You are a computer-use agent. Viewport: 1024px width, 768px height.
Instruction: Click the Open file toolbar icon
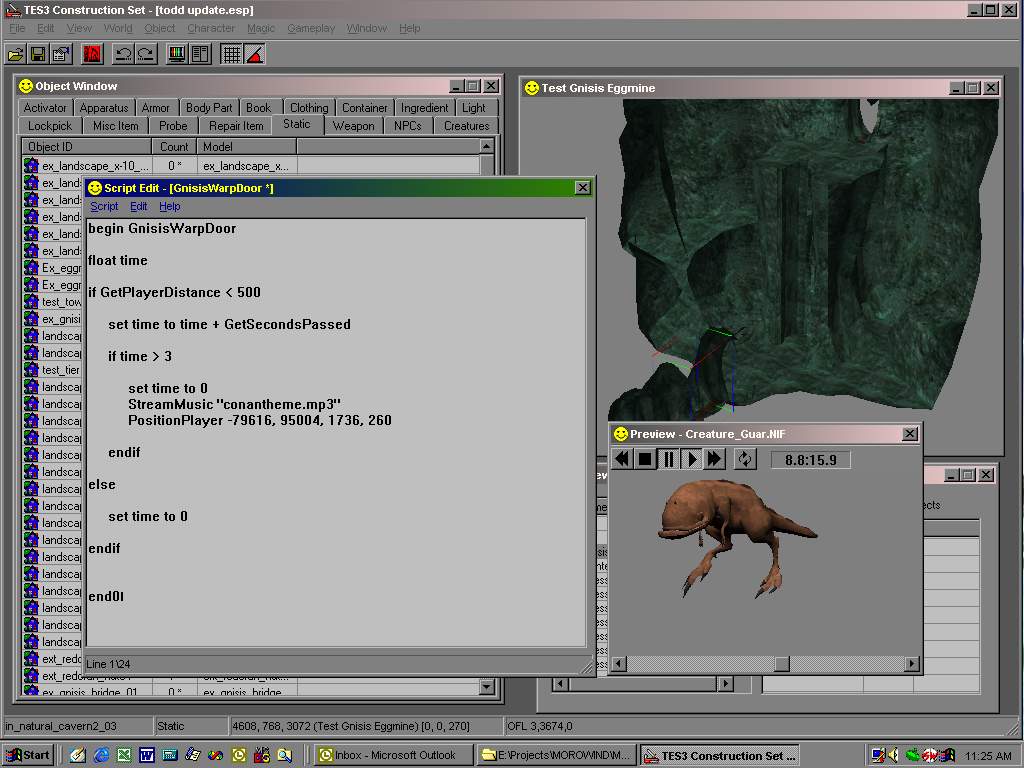(16, 54)
